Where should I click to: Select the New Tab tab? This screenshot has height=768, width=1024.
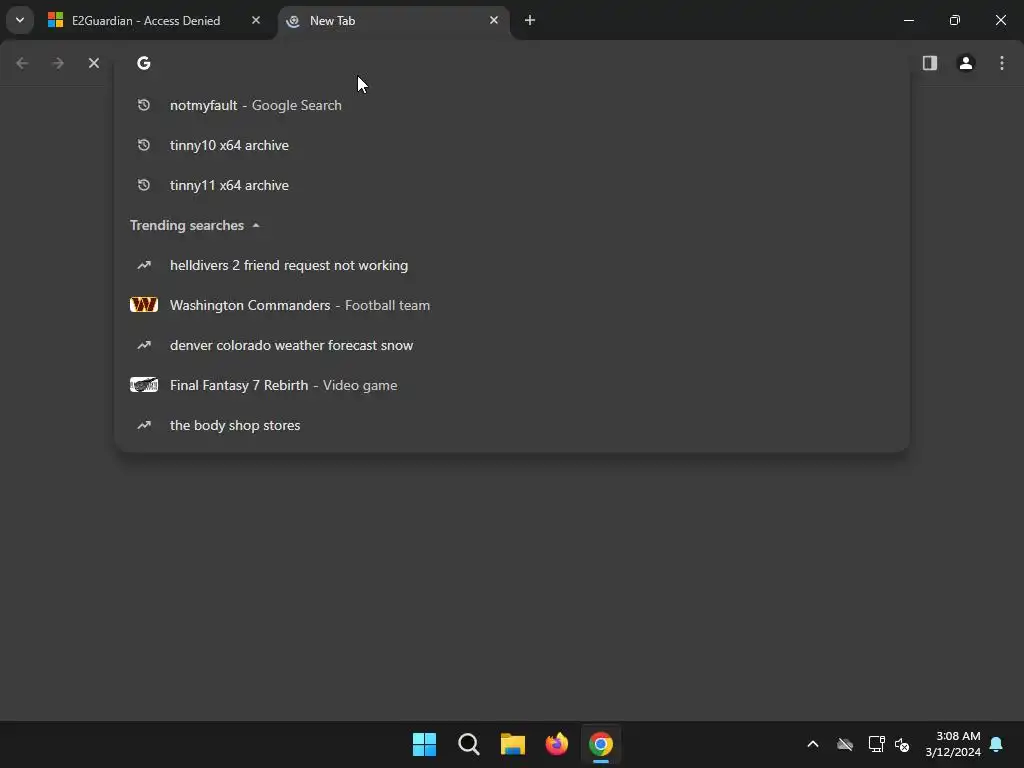pos(393,20)
